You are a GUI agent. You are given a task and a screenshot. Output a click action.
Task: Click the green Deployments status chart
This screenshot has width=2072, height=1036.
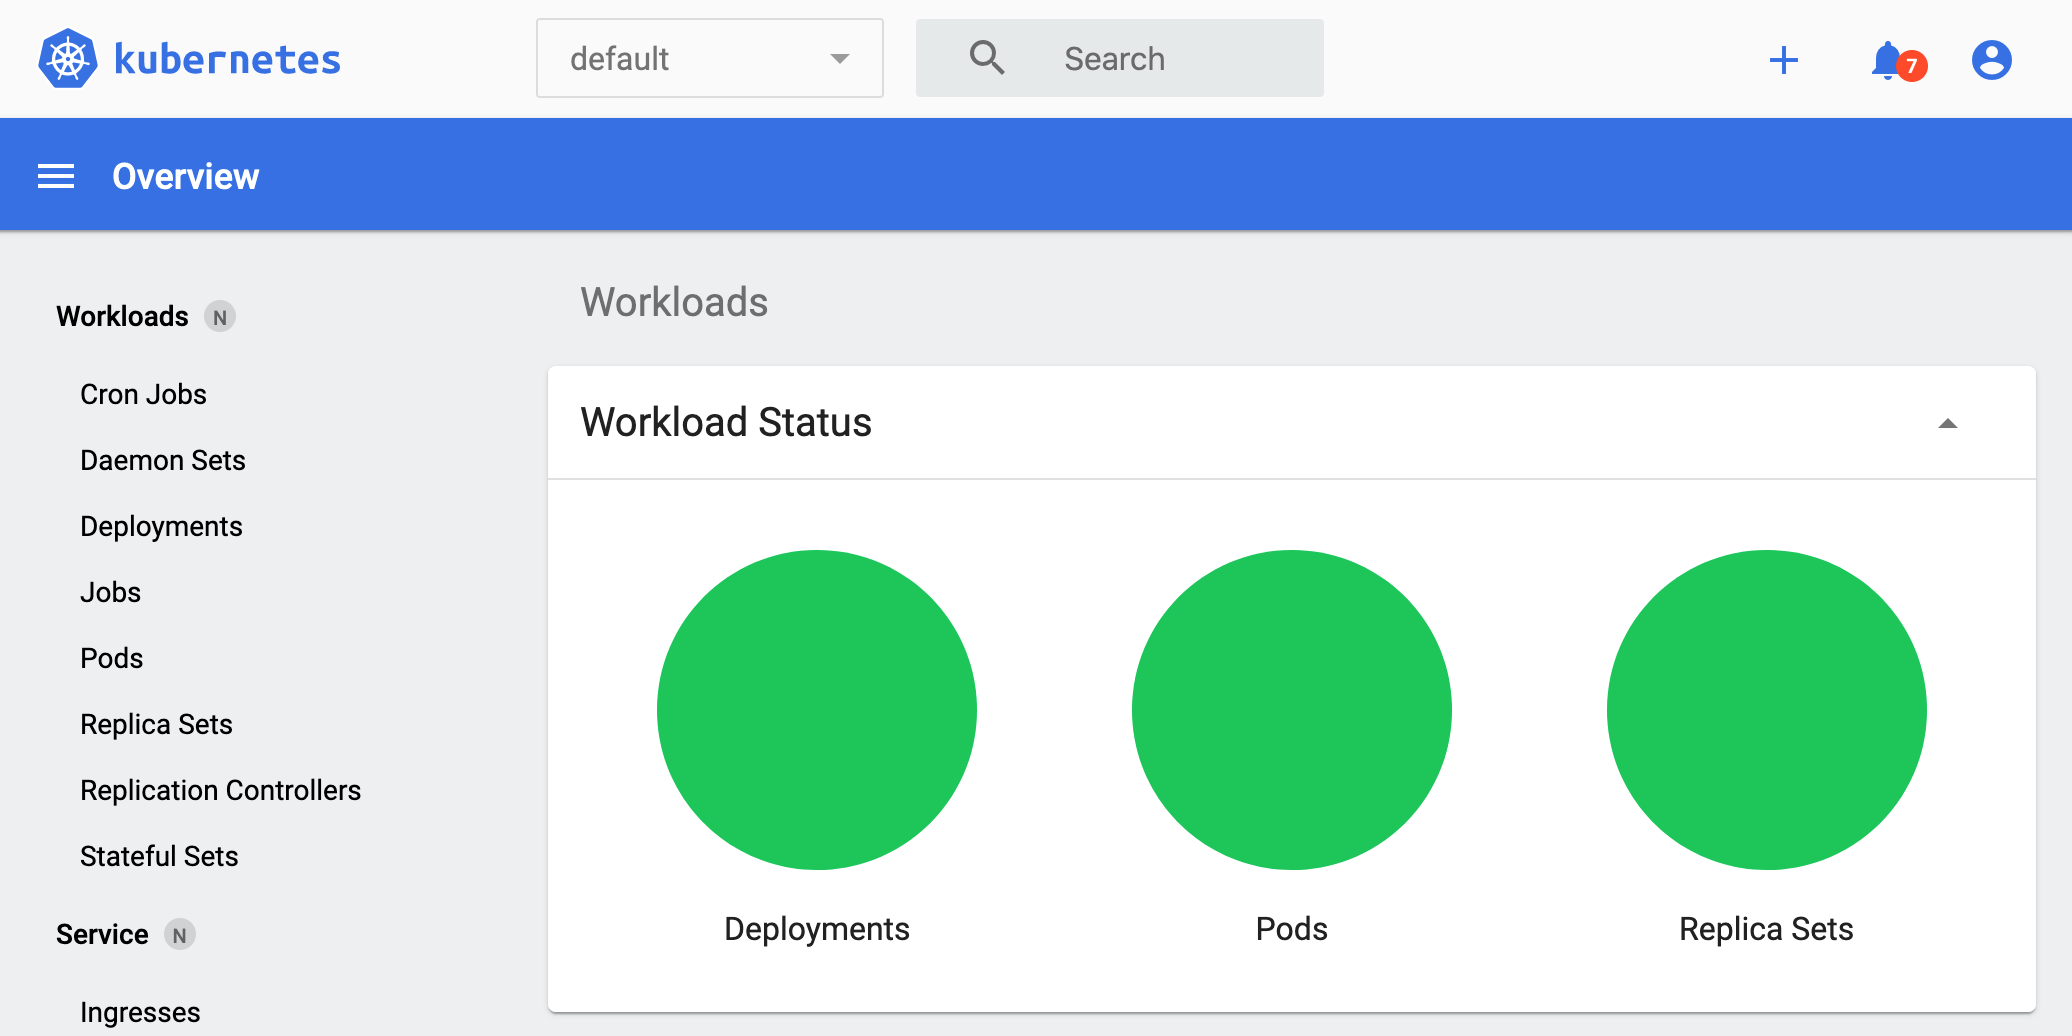pos(816,710)
